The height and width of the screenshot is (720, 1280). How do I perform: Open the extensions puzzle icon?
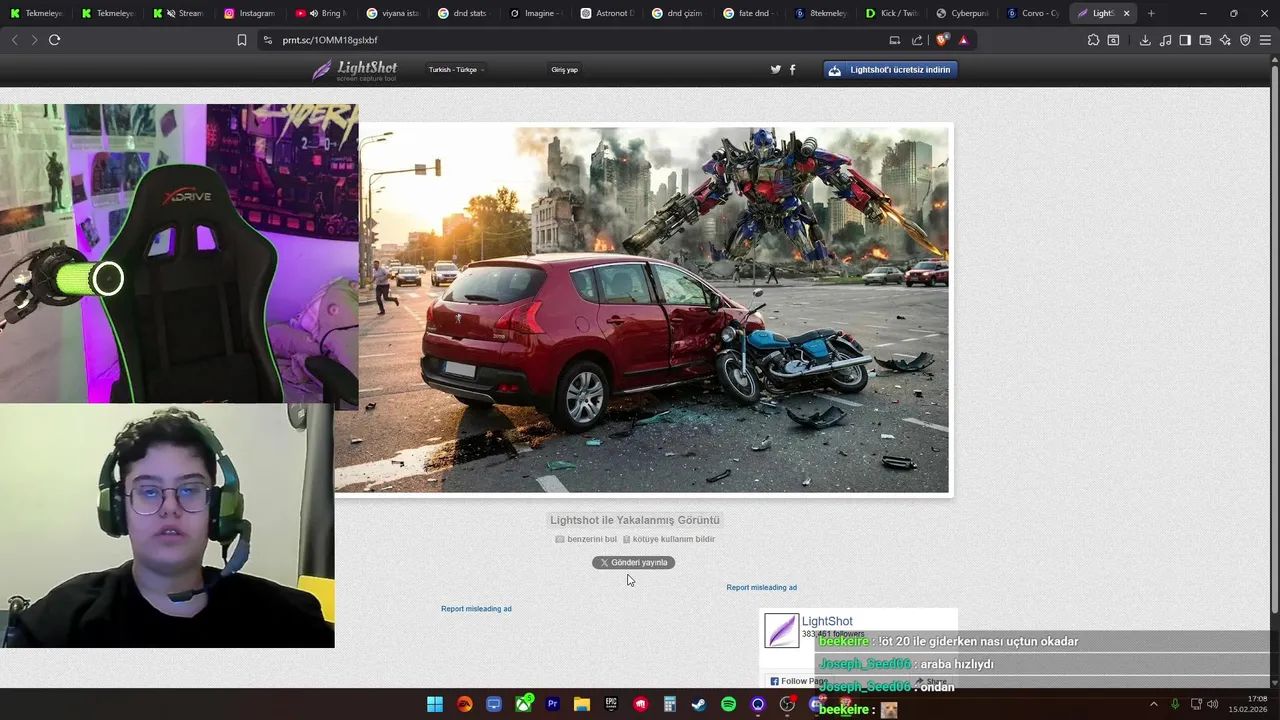point(1093,40)
